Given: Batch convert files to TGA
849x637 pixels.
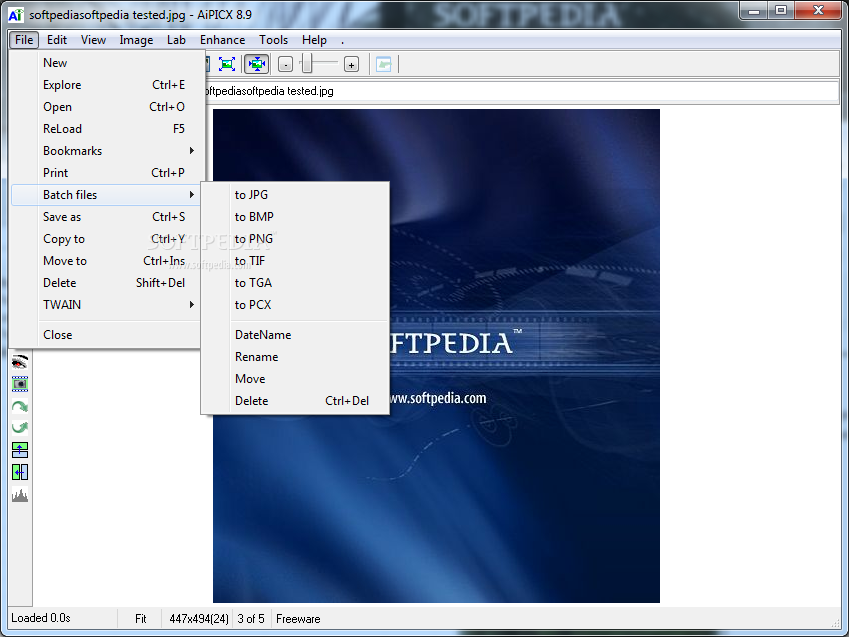Looking at the screenshot, I should point(295,283).
